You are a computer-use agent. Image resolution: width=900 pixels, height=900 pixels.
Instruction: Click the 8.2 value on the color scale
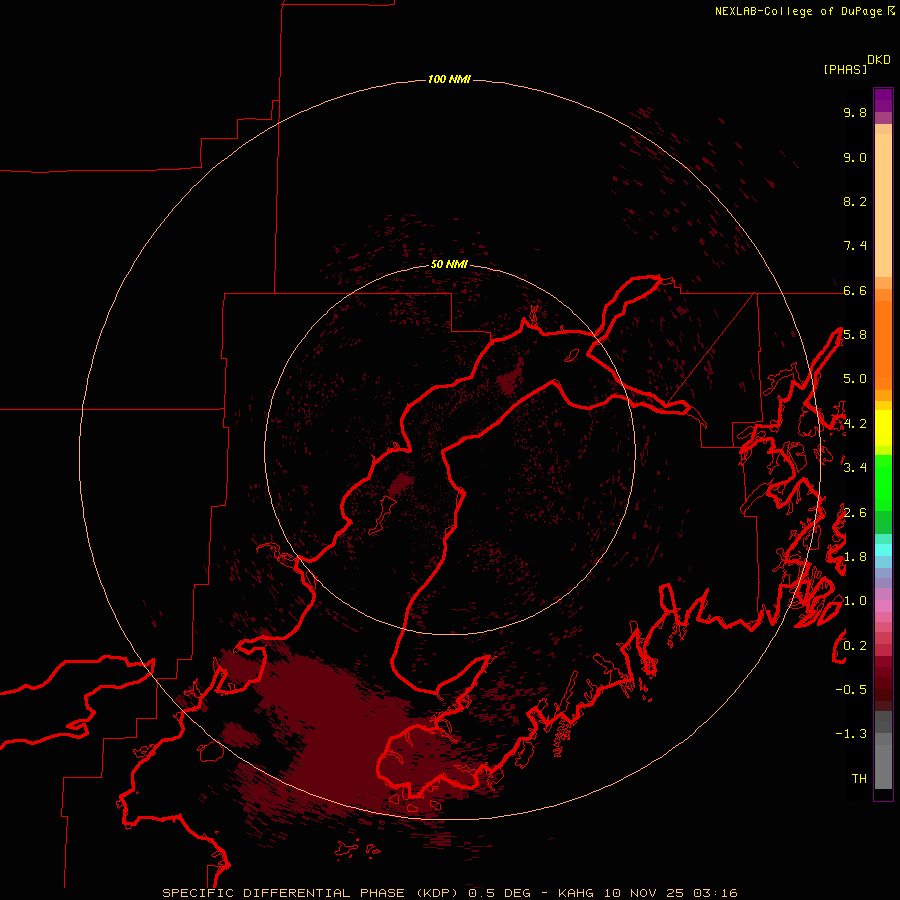point(855,201)
